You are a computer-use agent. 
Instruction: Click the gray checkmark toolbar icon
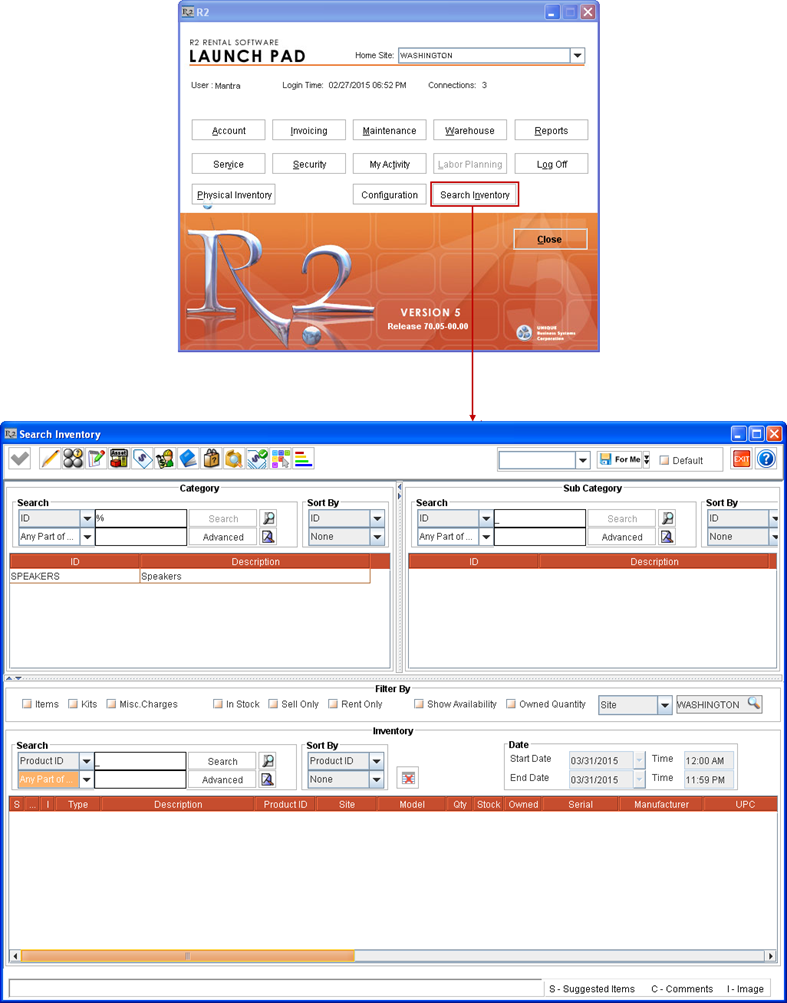pyautogui.click(x=20, y=459)
